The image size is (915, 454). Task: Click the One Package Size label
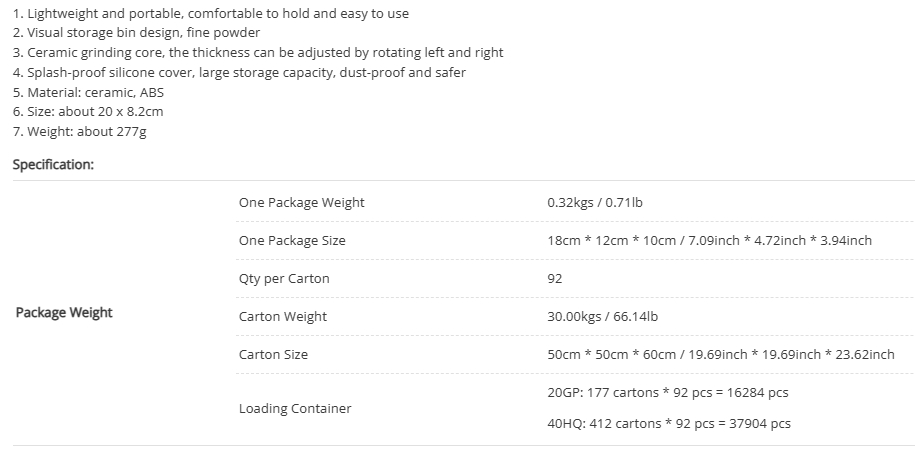[x=292, y=240]
